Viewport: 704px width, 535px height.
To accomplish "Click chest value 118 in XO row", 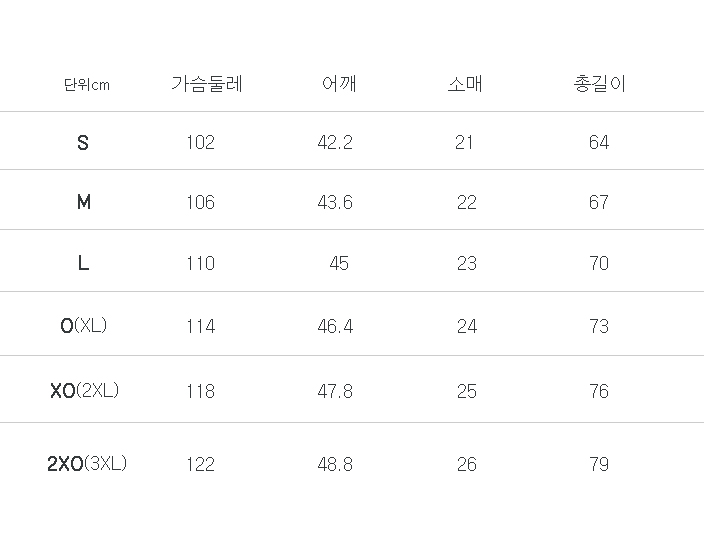I will point(200,391).
